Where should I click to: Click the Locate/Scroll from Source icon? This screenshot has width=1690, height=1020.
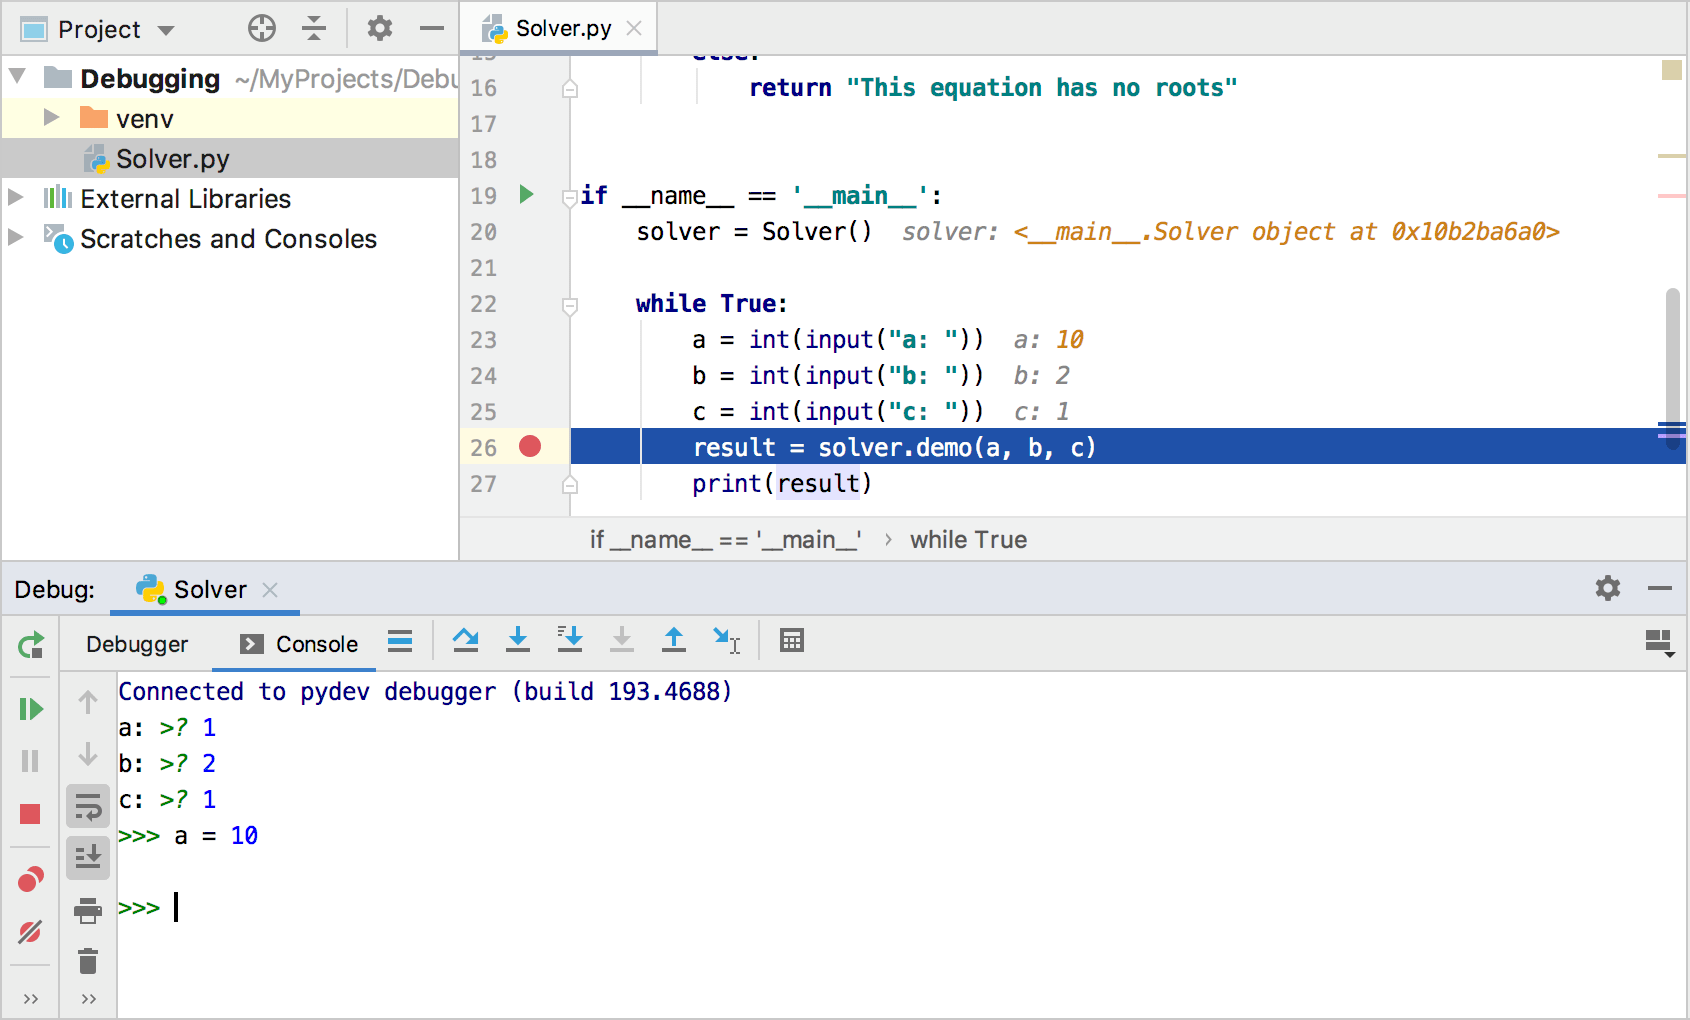(262, 28)
